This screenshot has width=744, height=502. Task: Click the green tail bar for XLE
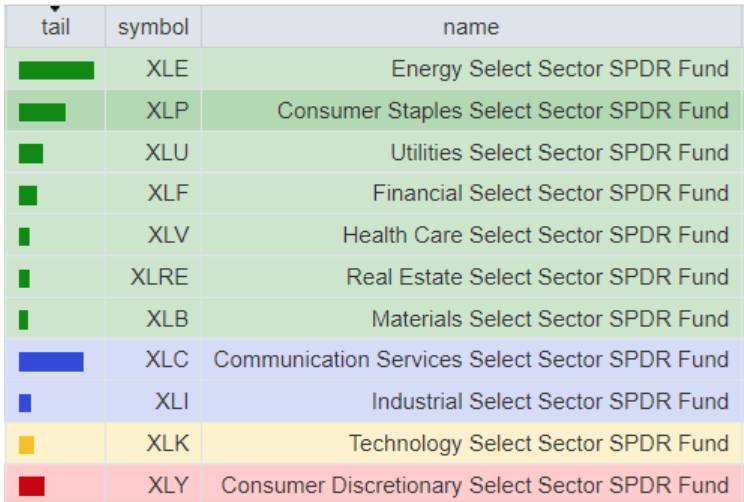pyautogui.click(x=56, y=70)
